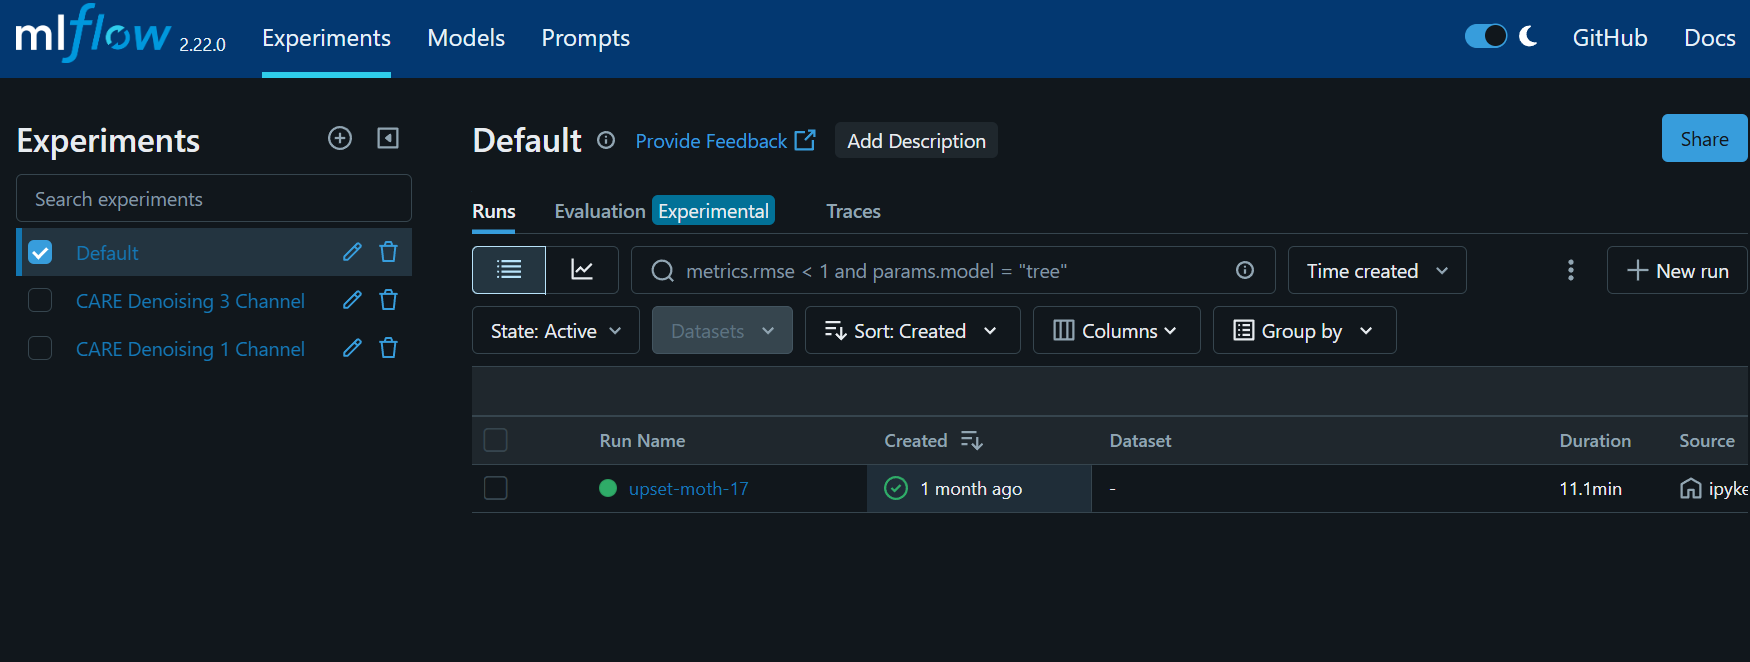
Task: Click the Share button
Action: coord(1704,139)
